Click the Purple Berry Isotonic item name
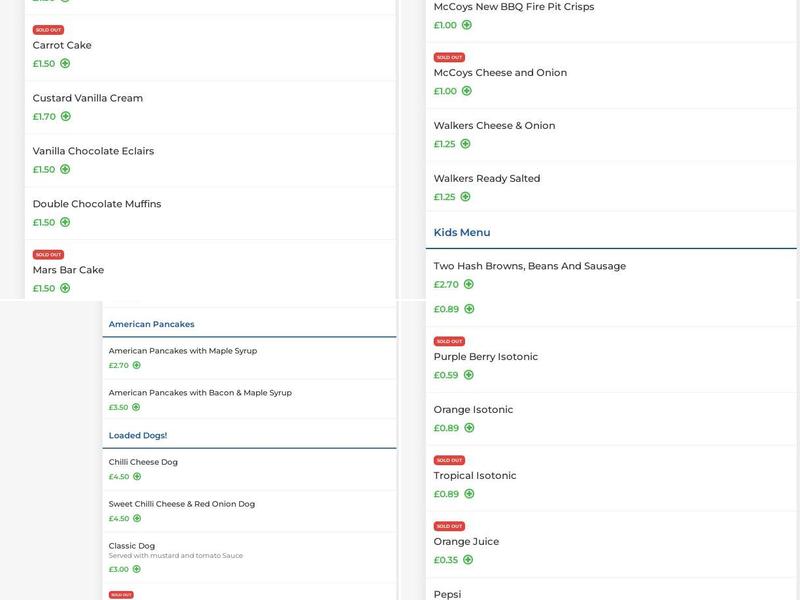Screen dimensions: 800x600 click(x=486, y=357)
